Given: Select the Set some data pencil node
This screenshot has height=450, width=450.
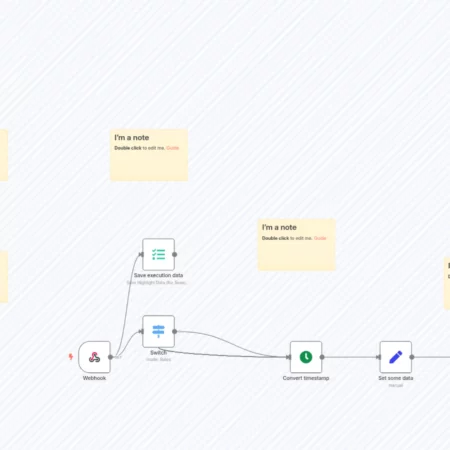Looking at the screenshot, I should coord(396,357).
